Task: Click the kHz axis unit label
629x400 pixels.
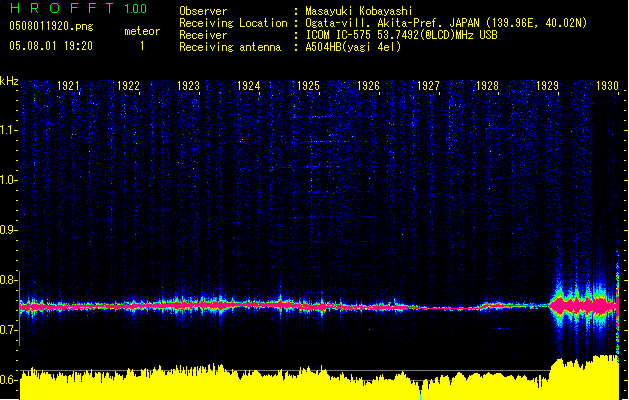Action: [x=9, y=81]
